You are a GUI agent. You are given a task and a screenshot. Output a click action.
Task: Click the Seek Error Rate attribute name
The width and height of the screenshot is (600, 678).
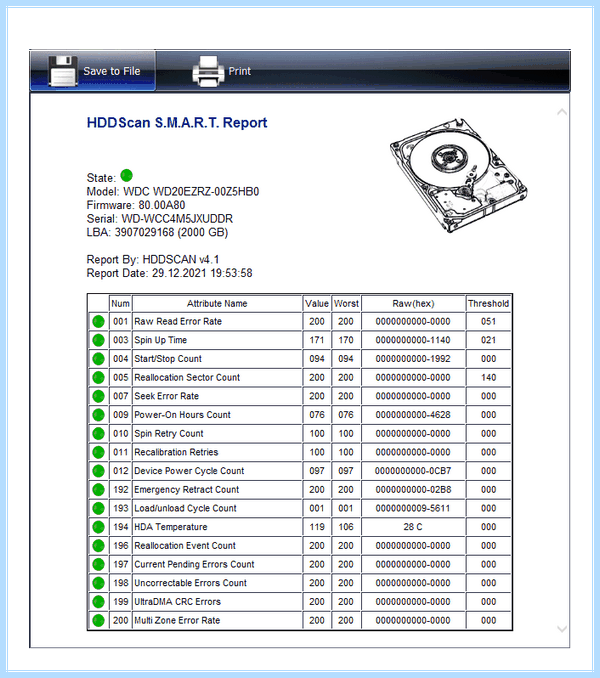[x=166, y=396]
